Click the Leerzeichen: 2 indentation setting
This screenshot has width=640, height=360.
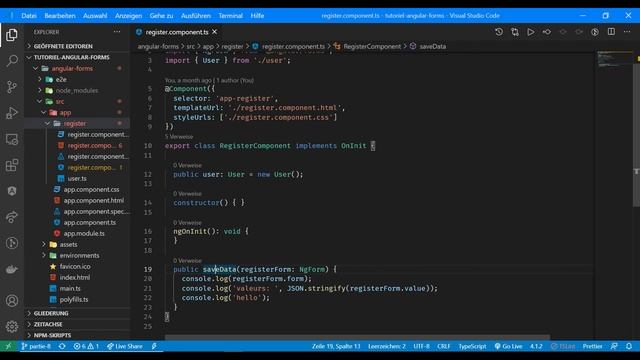click(387, 346)
